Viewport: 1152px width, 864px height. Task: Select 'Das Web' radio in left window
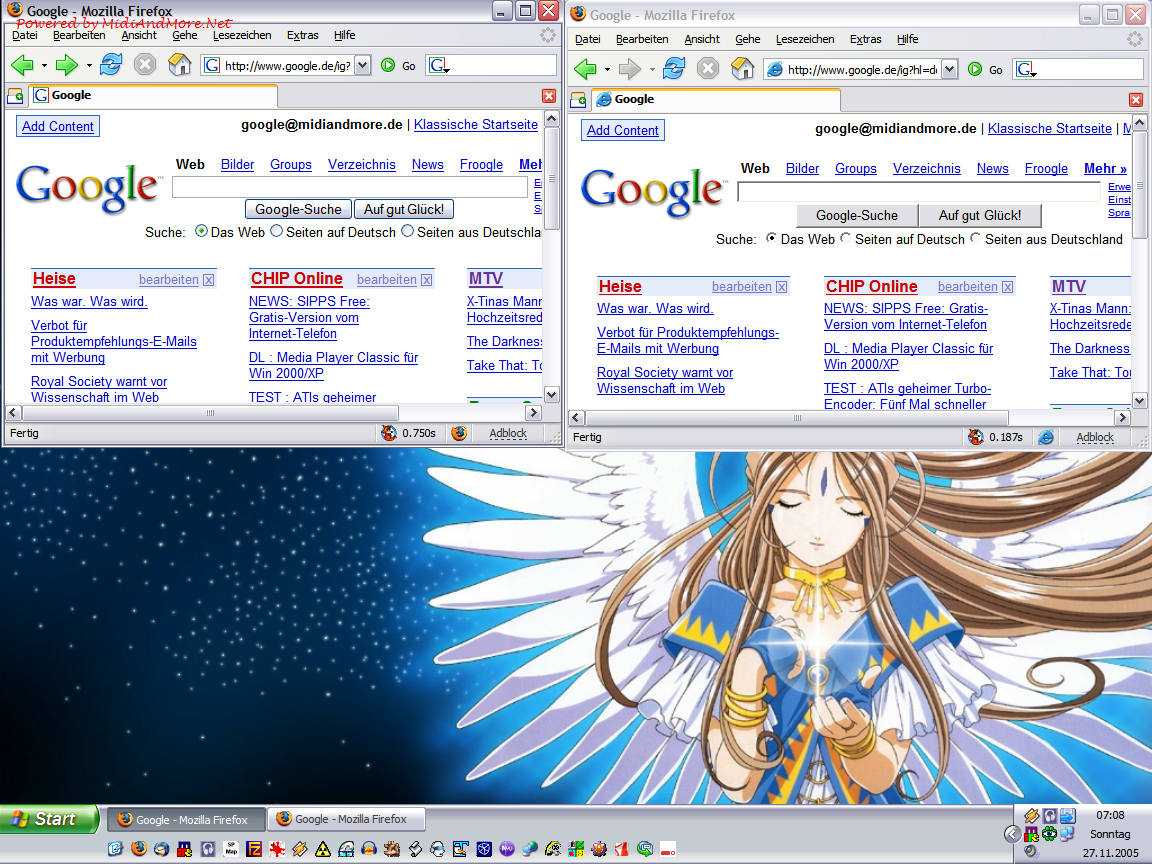[x=201, y=231]
